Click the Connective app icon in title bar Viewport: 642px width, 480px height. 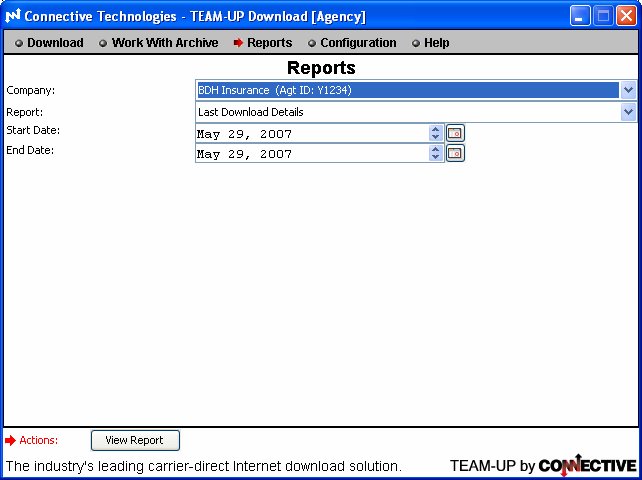point(13,17)
